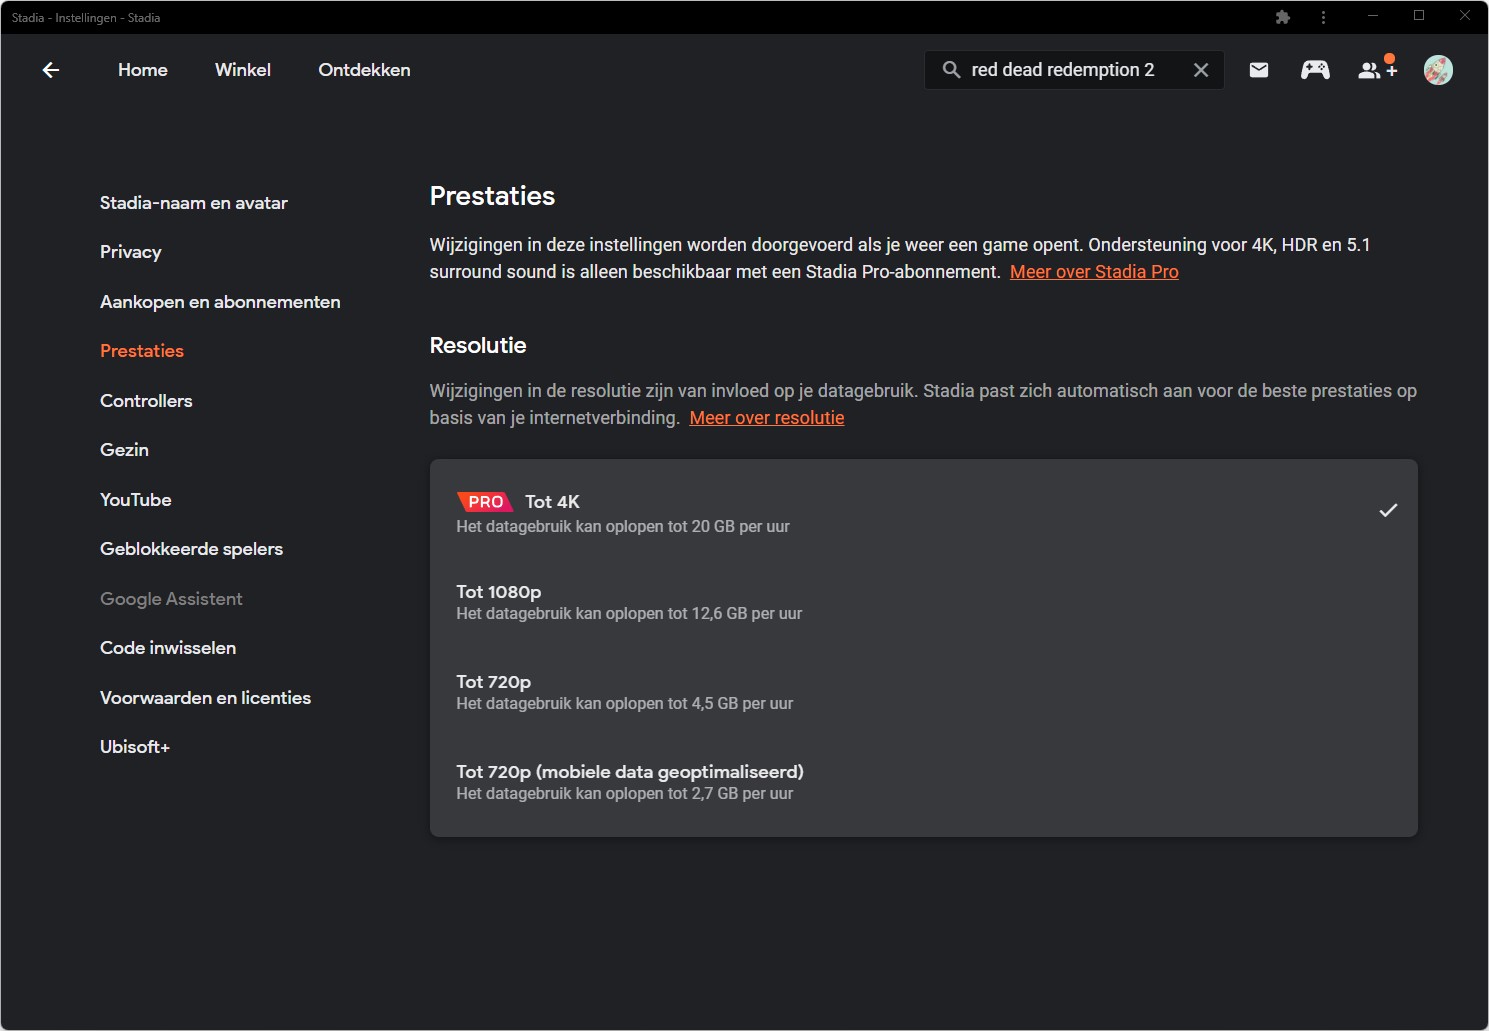Go to the Home tab
Viewport: 1489px width, 1031px height.
coord(143,70)
